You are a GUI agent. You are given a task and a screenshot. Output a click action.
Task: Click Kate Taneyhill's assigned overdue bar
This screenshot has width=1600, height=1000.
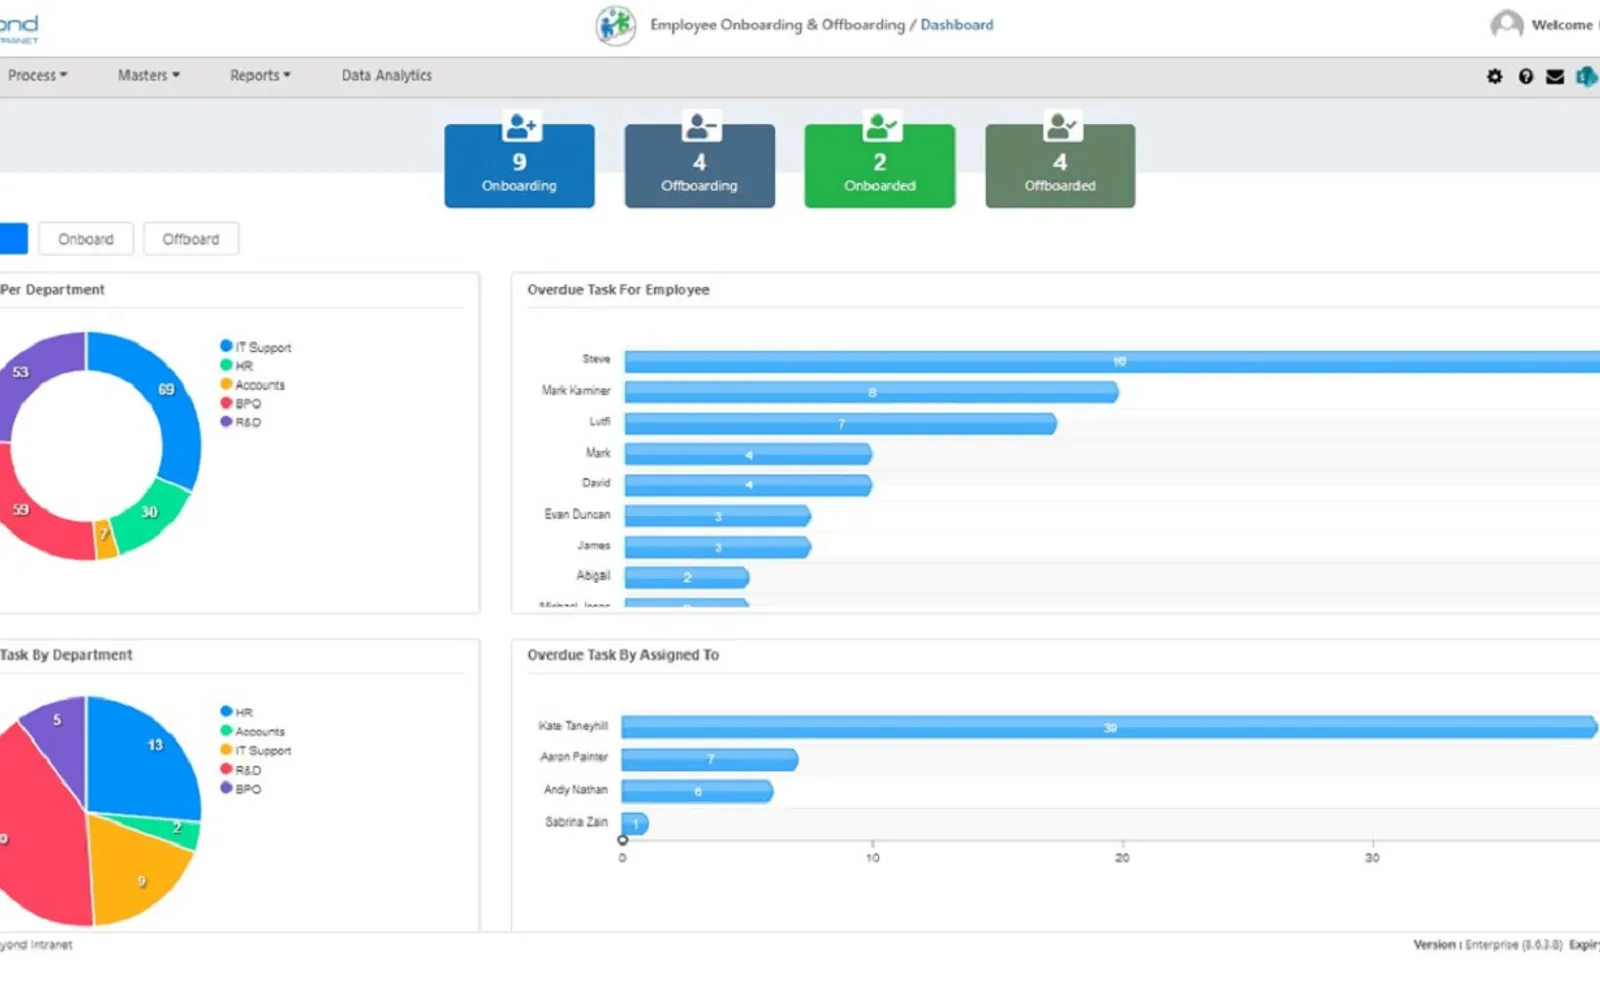[1109, 727]
